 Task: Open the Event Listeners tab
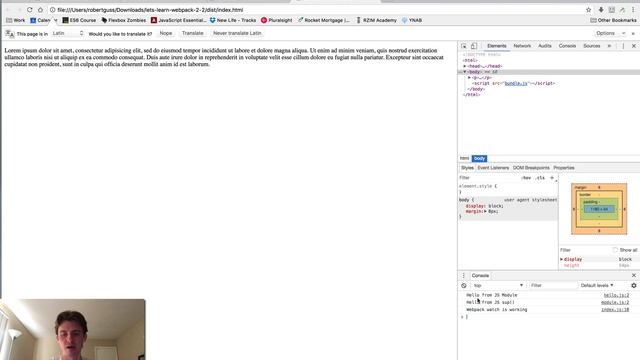click(493, 168)
